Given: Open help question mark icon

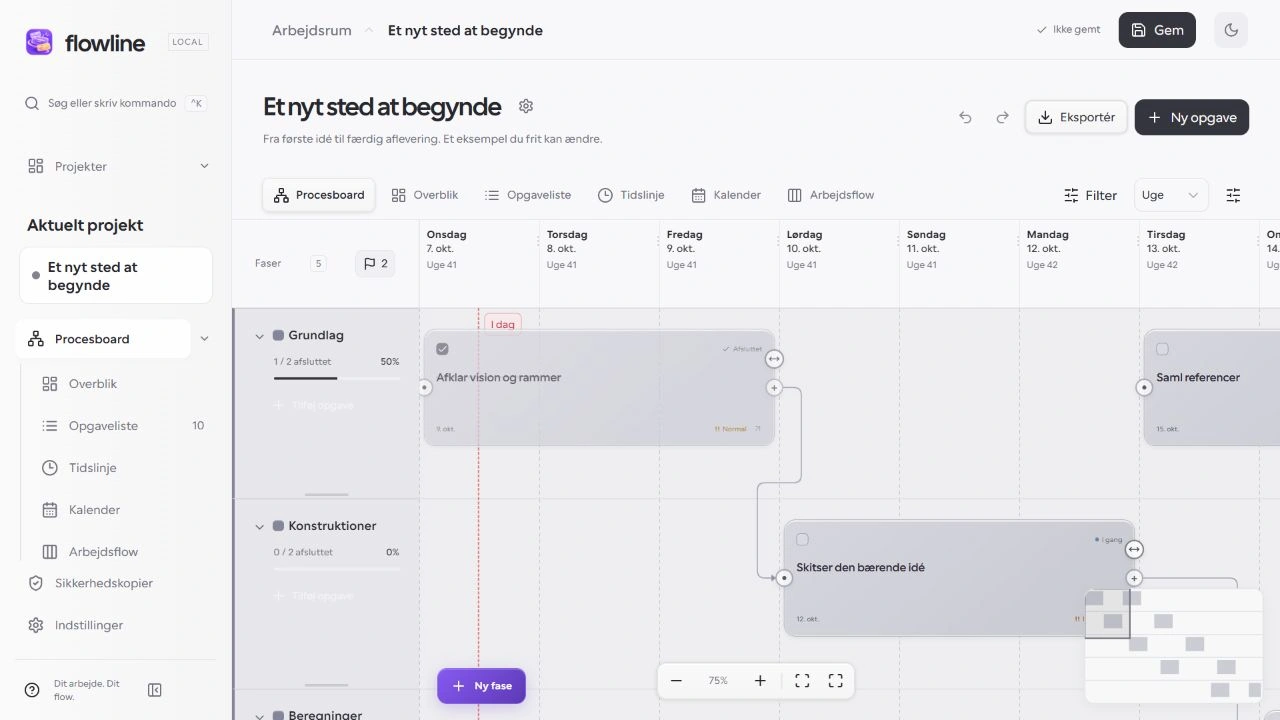Looking at the screenshot, I should pos(32,690).
